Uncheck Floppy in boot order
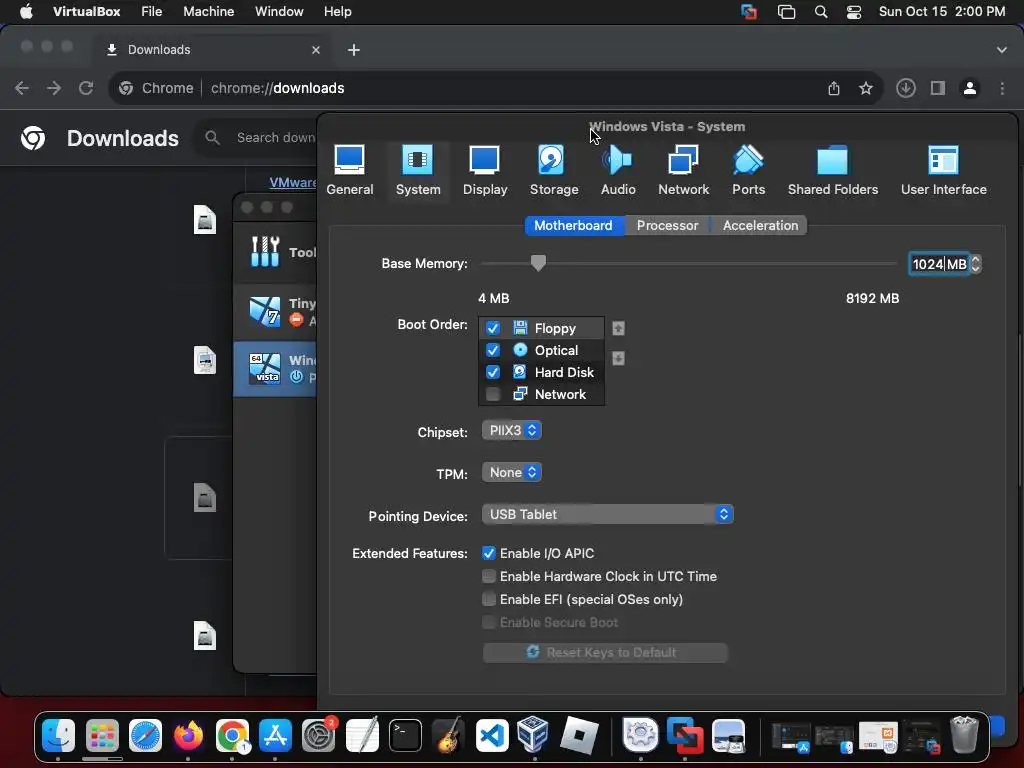The height and width of the screenshot is (768, 1024). tap(492, 328)
